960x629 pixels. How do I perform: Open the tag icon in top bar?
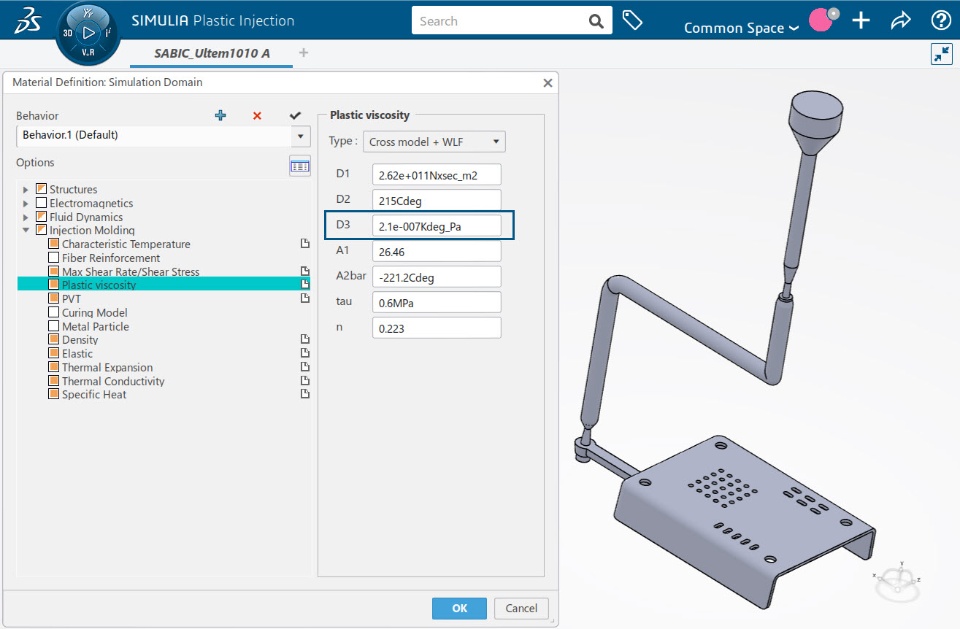click(x=632, y=20)
